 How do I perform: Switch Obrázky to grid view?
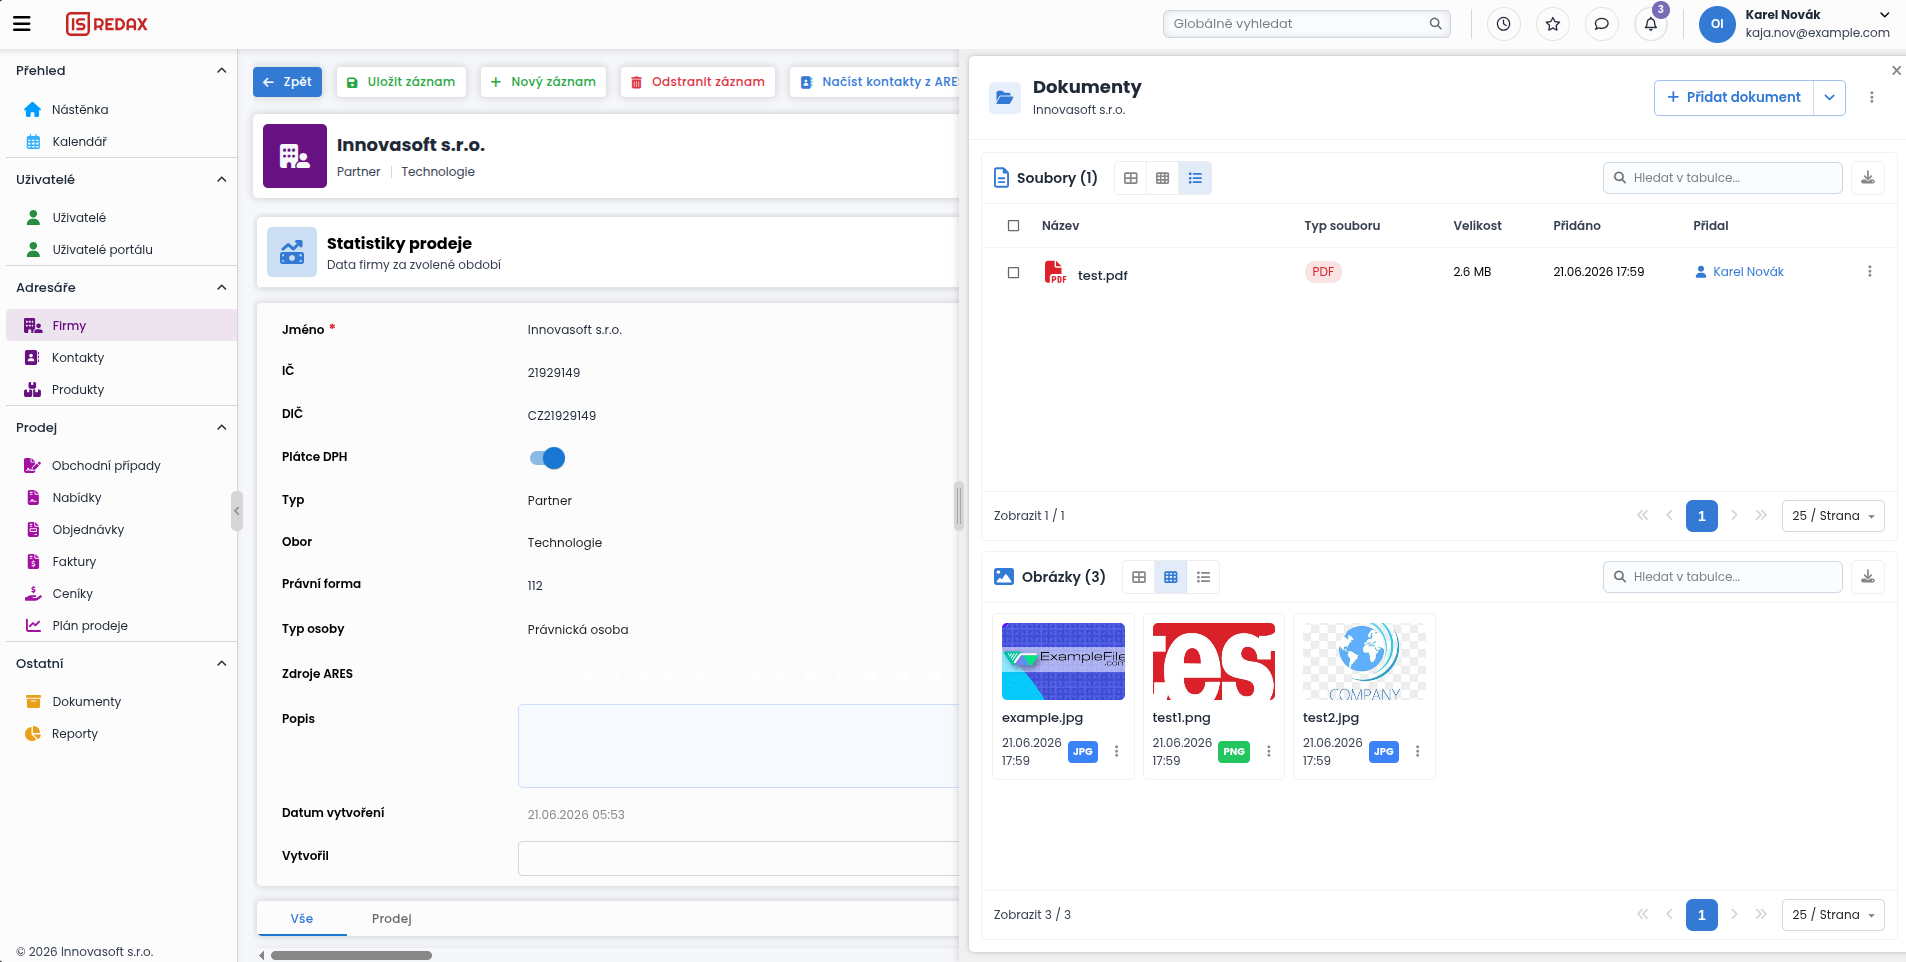coord(1171,577)
